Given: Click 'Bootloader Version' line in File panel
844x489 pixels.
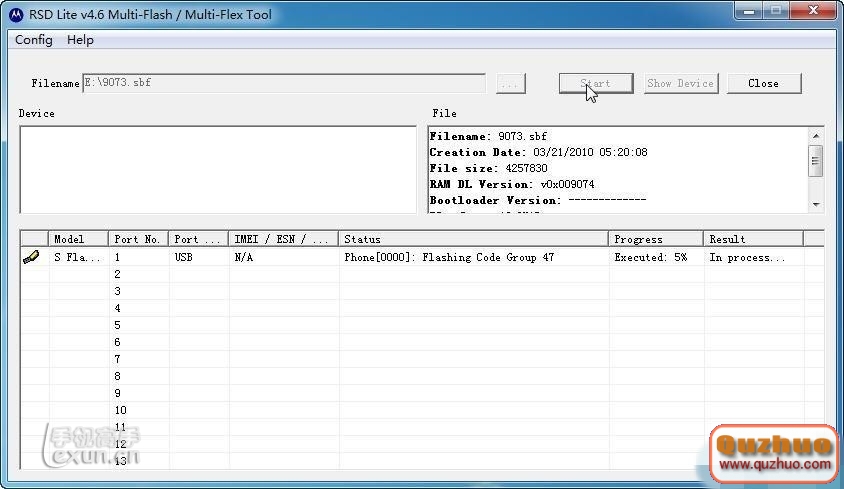Looking at the screenshot, I should tap(538, 200).
